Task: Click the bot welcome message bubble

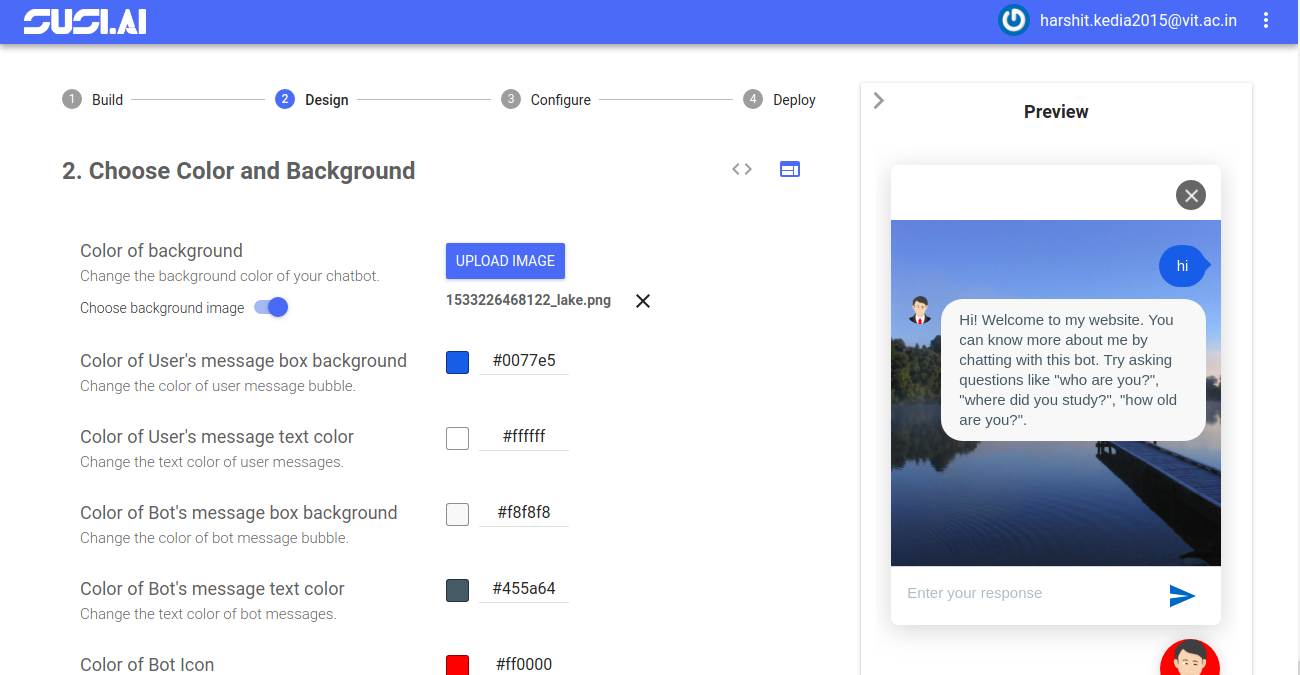Action: [x=1073, y=370]
